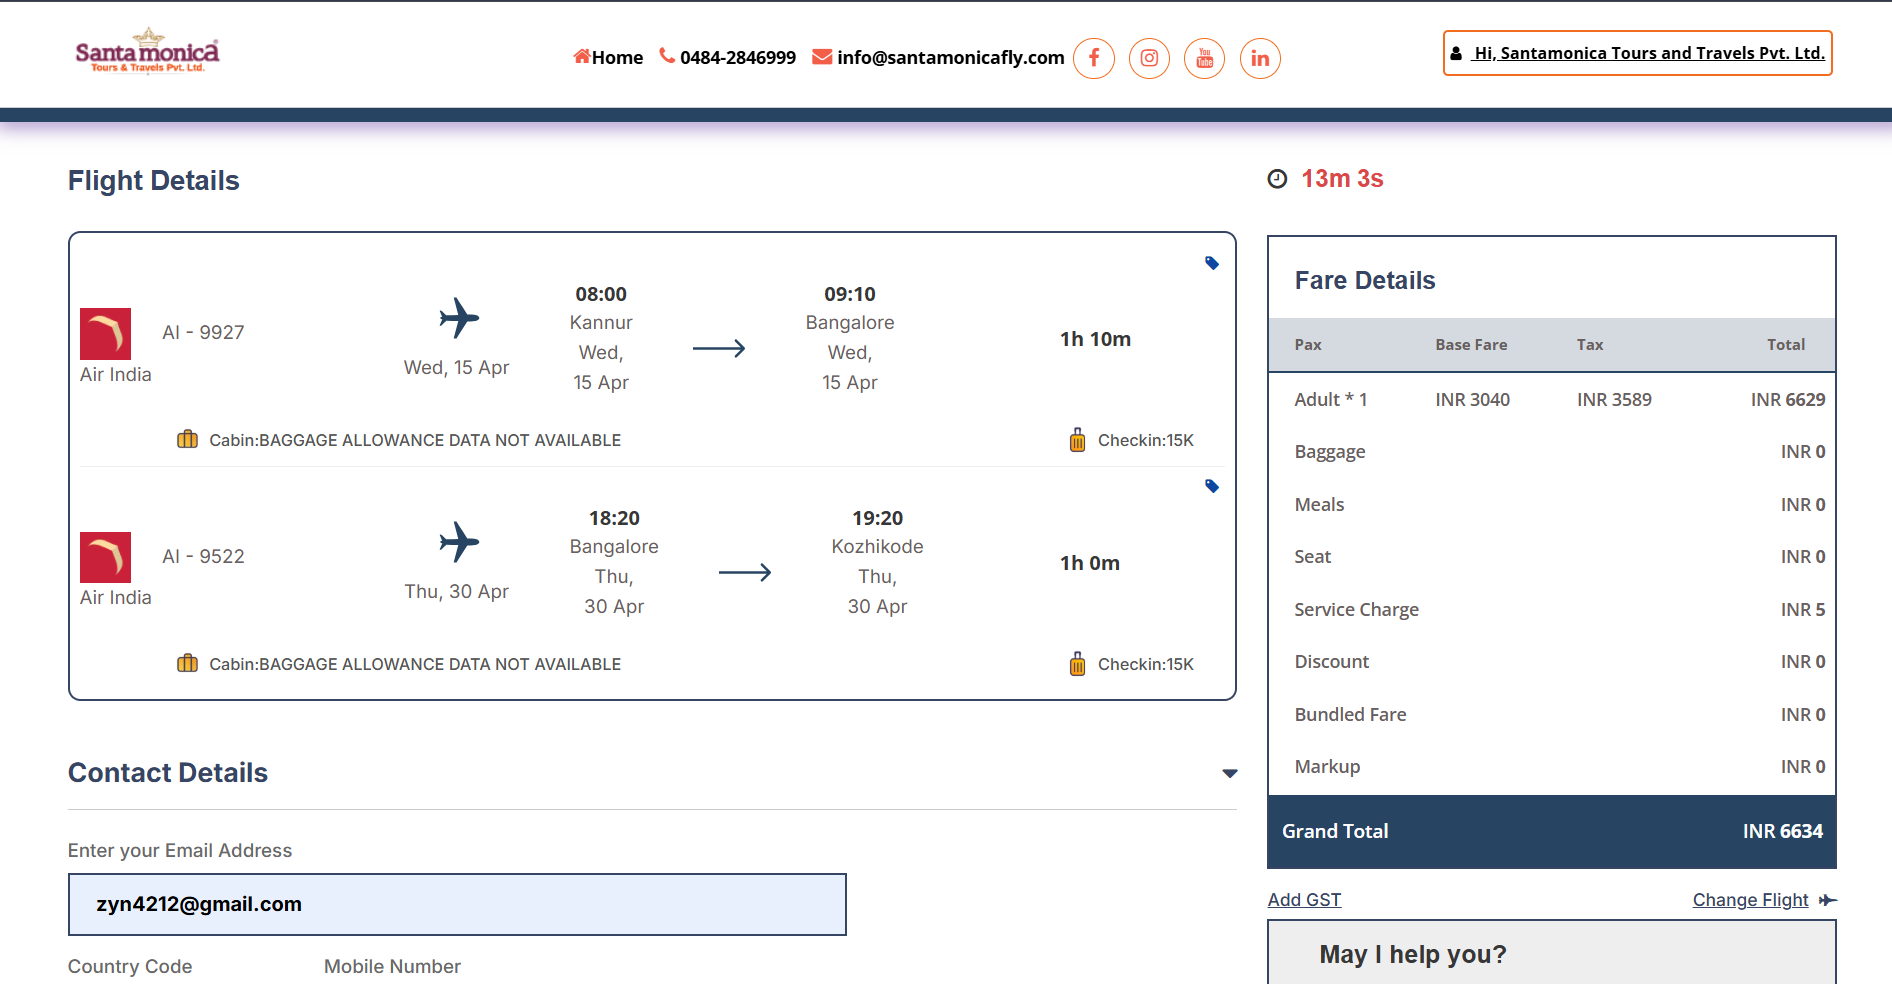Click the Santa Monica logo

coord(147,51)
